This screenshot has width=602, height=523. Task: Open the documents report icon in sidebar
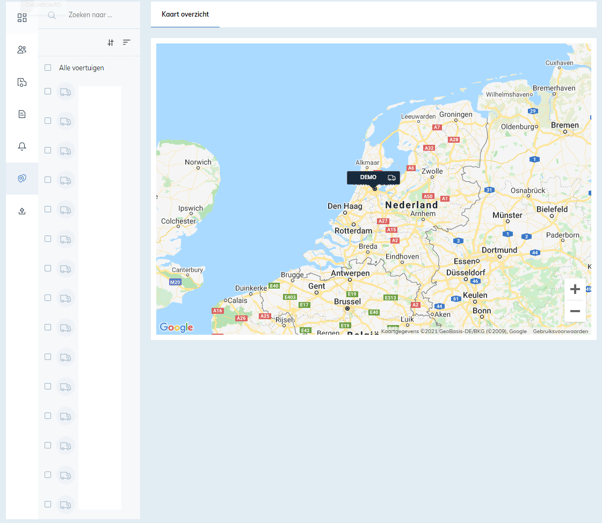click(22, 114)
